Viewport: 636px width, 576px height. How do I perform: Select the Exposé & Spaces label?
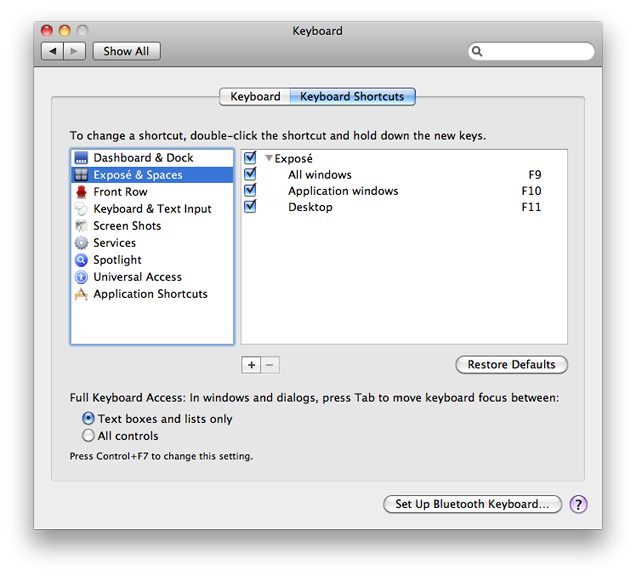pos(138,175)
